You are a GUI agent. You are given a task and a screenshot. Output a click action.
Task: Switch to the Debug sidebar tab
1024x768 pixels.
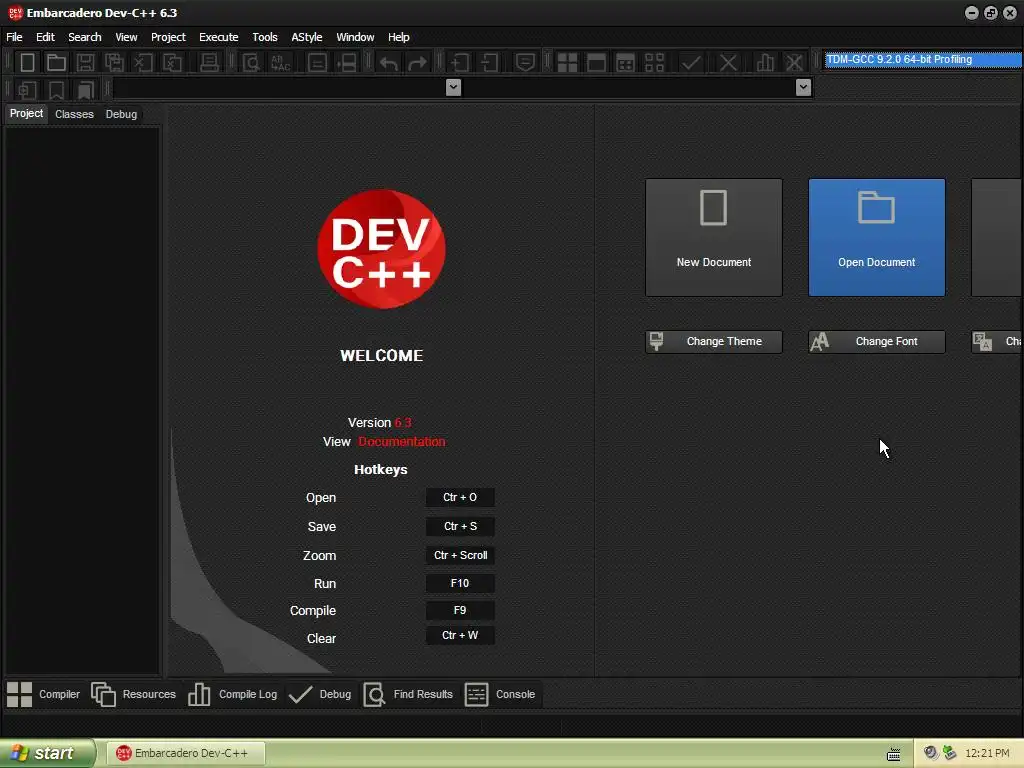(x=121, y=114)
